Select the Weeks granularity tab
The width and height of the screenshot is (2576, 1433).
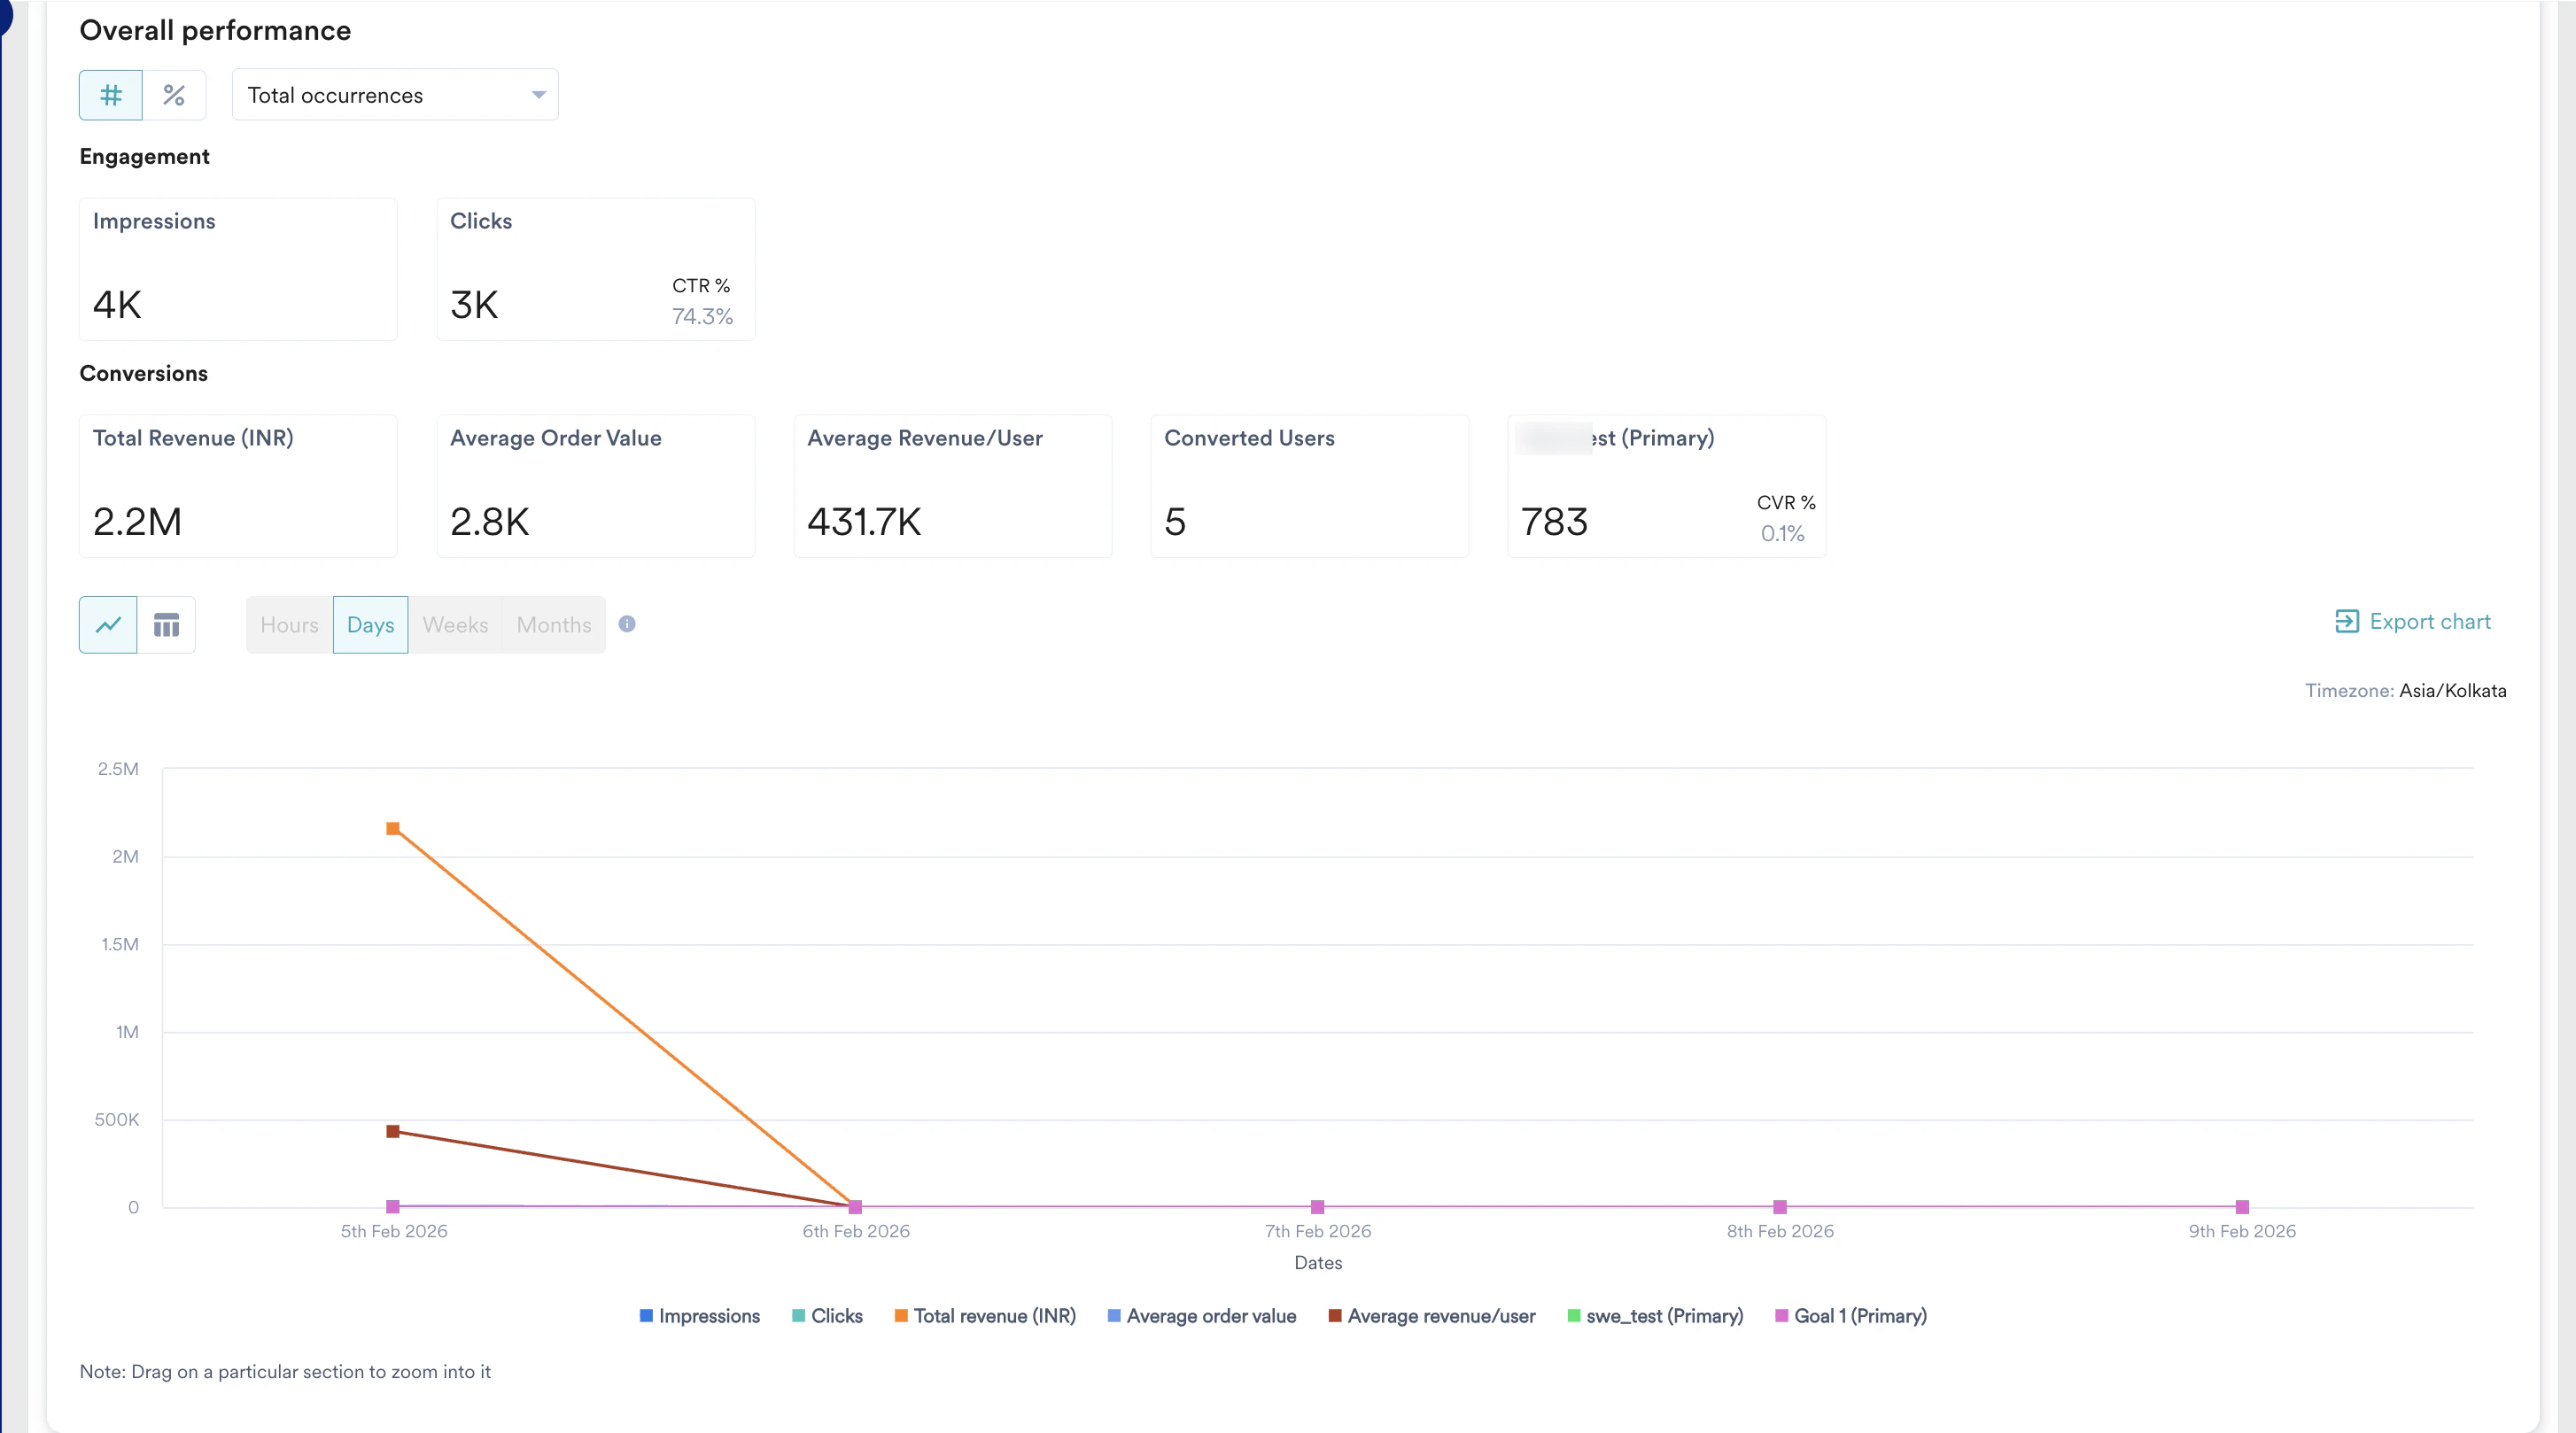[x=455, y=625]
